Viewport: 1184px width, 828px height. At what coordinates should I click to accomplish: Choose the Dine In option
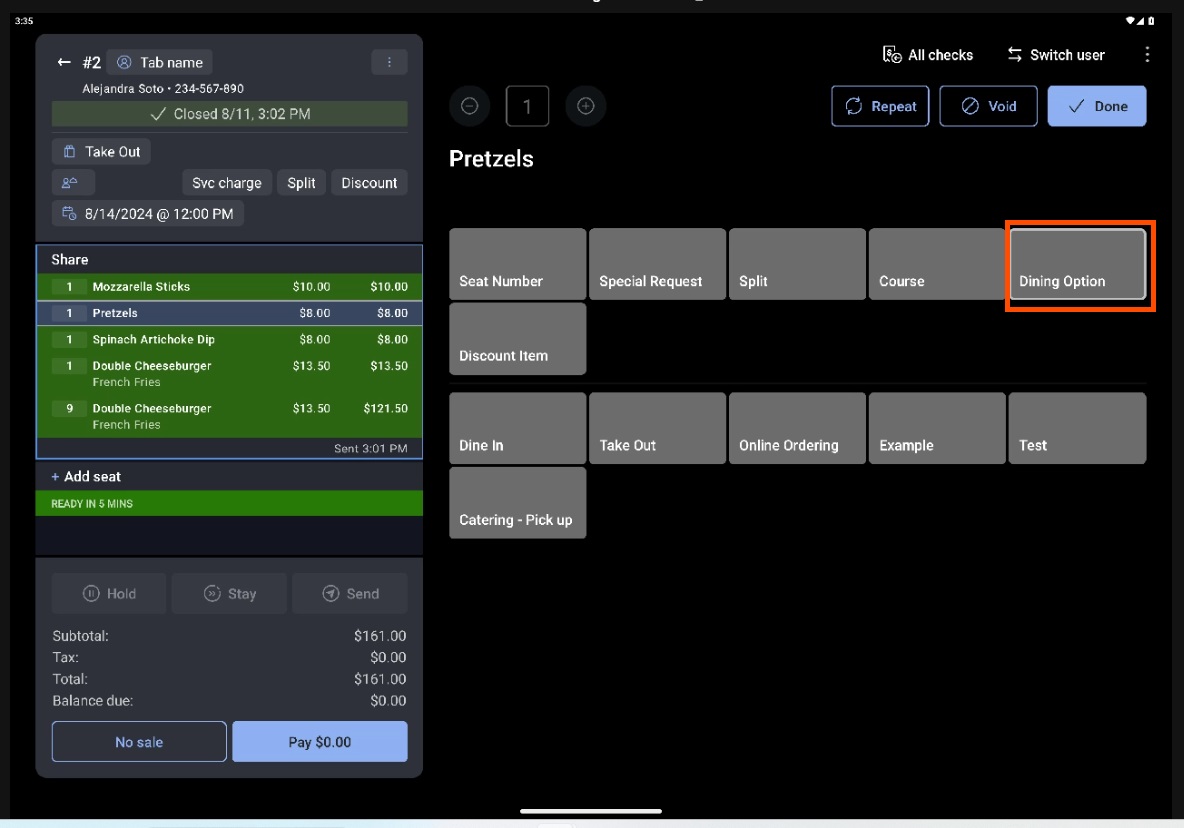pyautogui.click(x=517, y=428)
